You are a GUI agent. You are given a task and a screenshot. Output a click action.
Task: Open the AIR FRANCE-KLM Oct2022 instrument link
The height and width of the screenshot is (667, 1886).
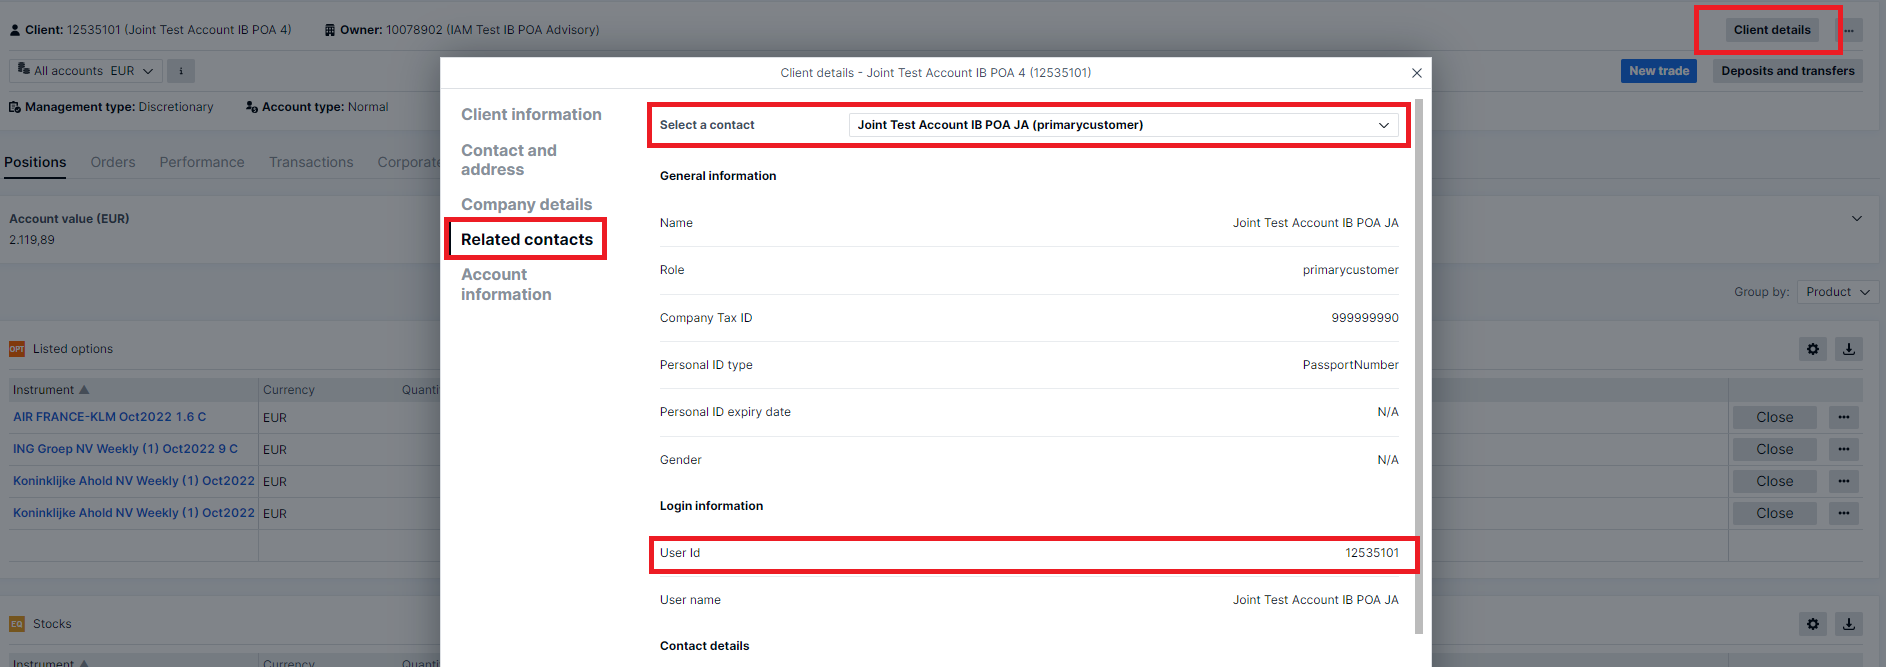(x=109, y=417)
